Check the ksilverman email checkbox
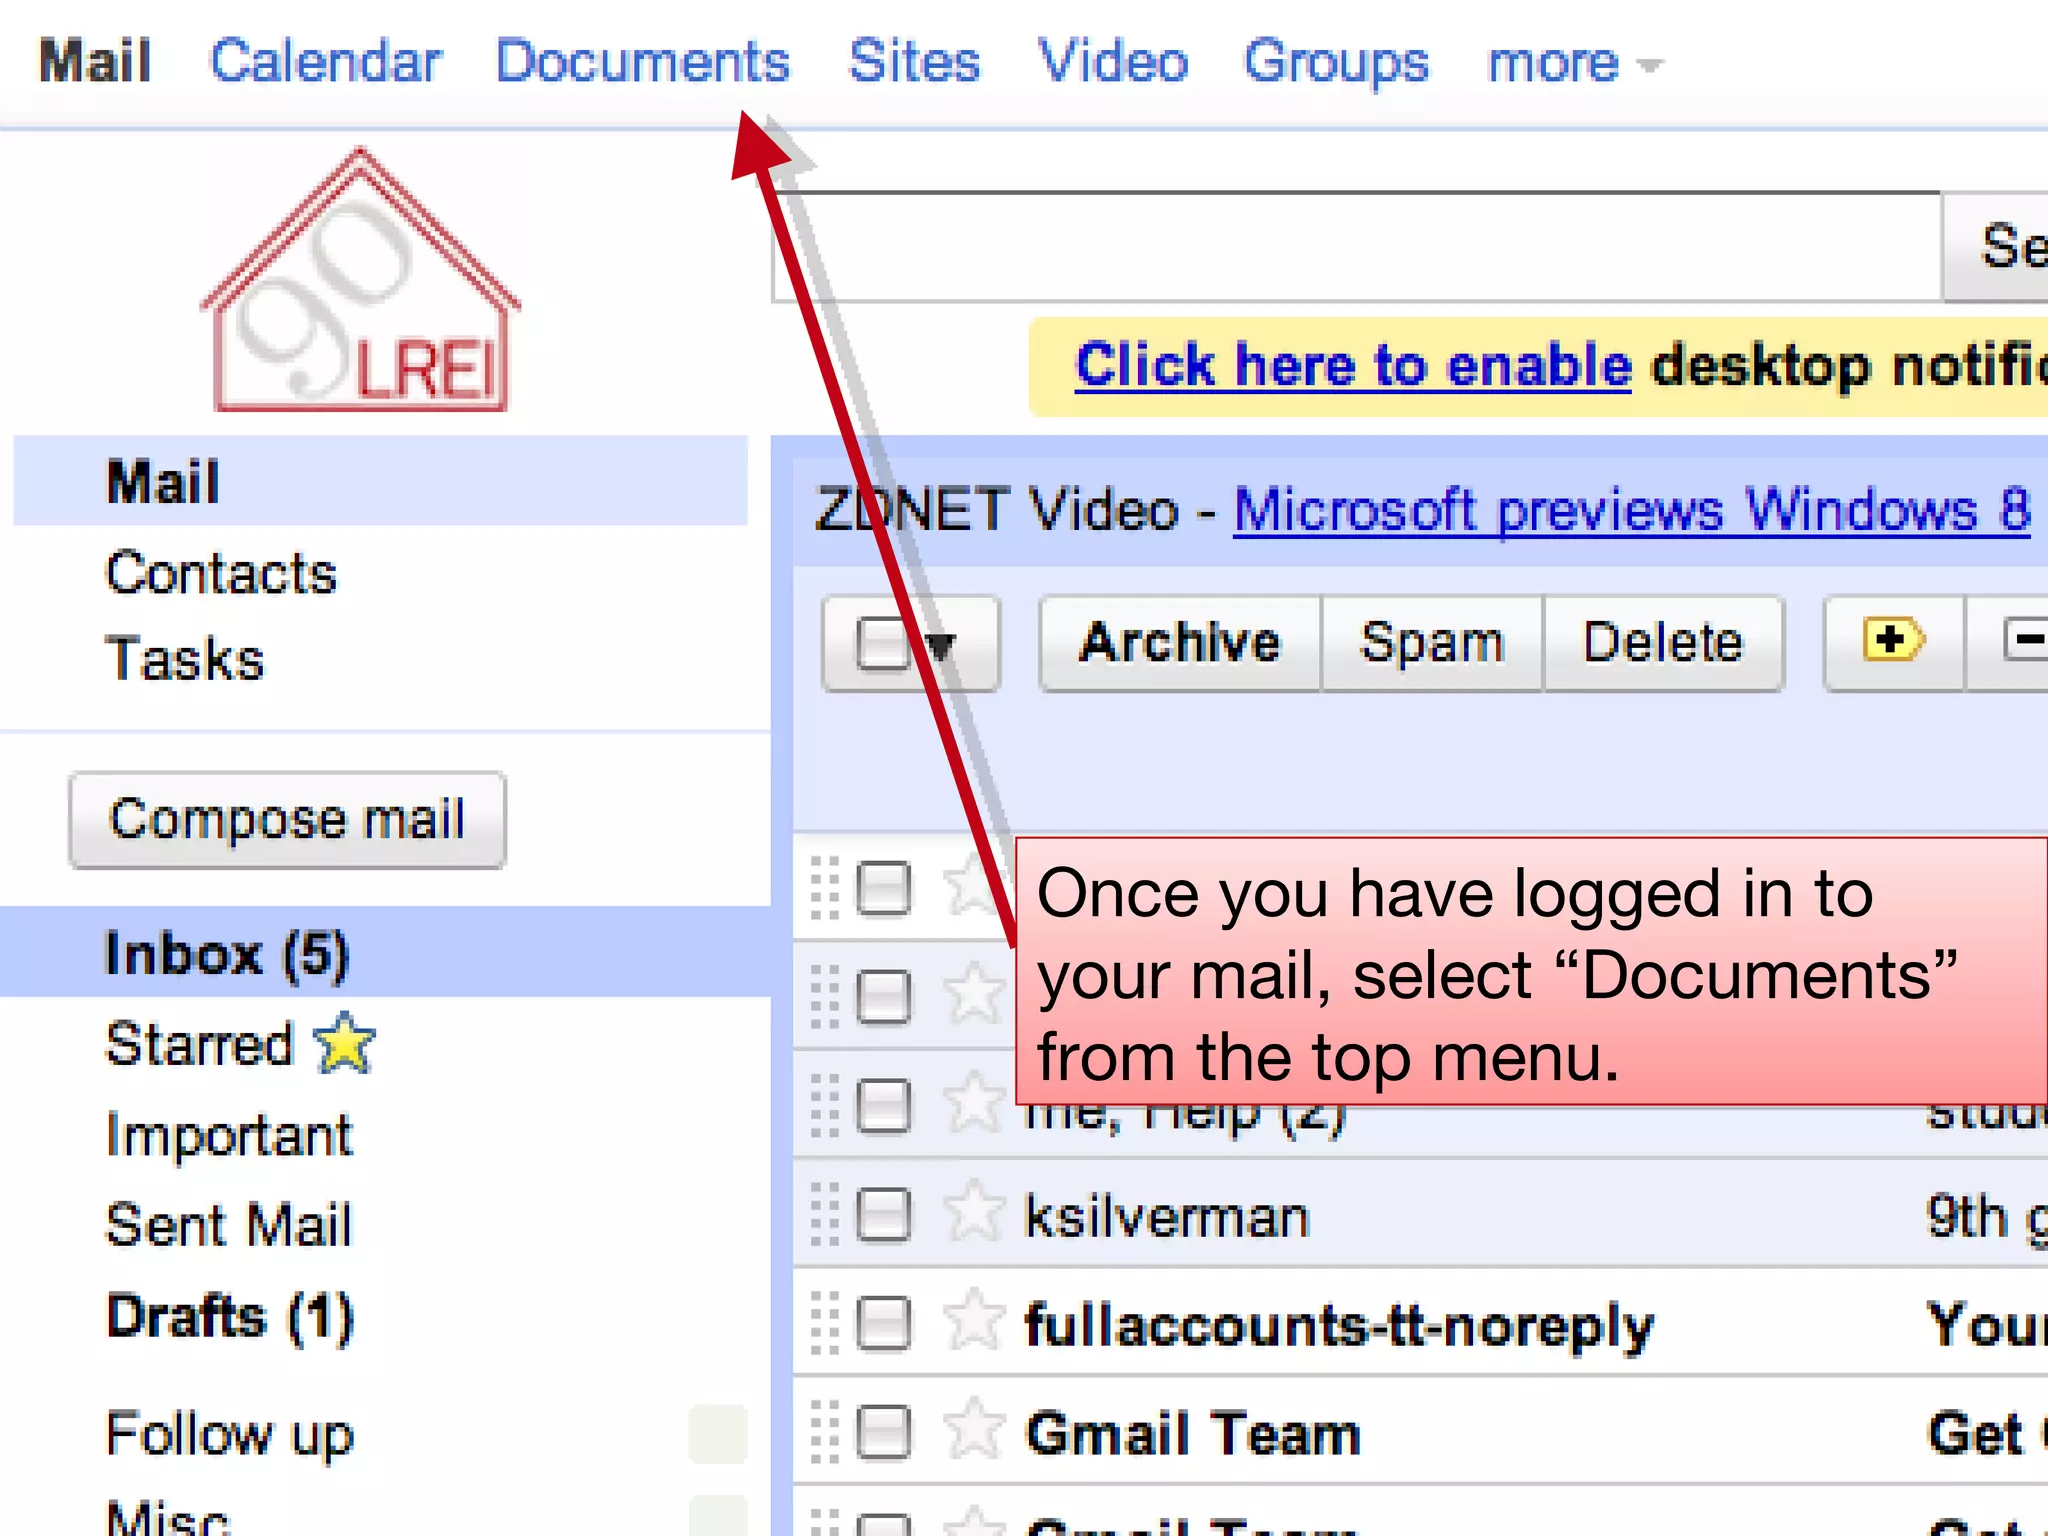This screenshot has height=1536, width=2048. coord(884,1215)
